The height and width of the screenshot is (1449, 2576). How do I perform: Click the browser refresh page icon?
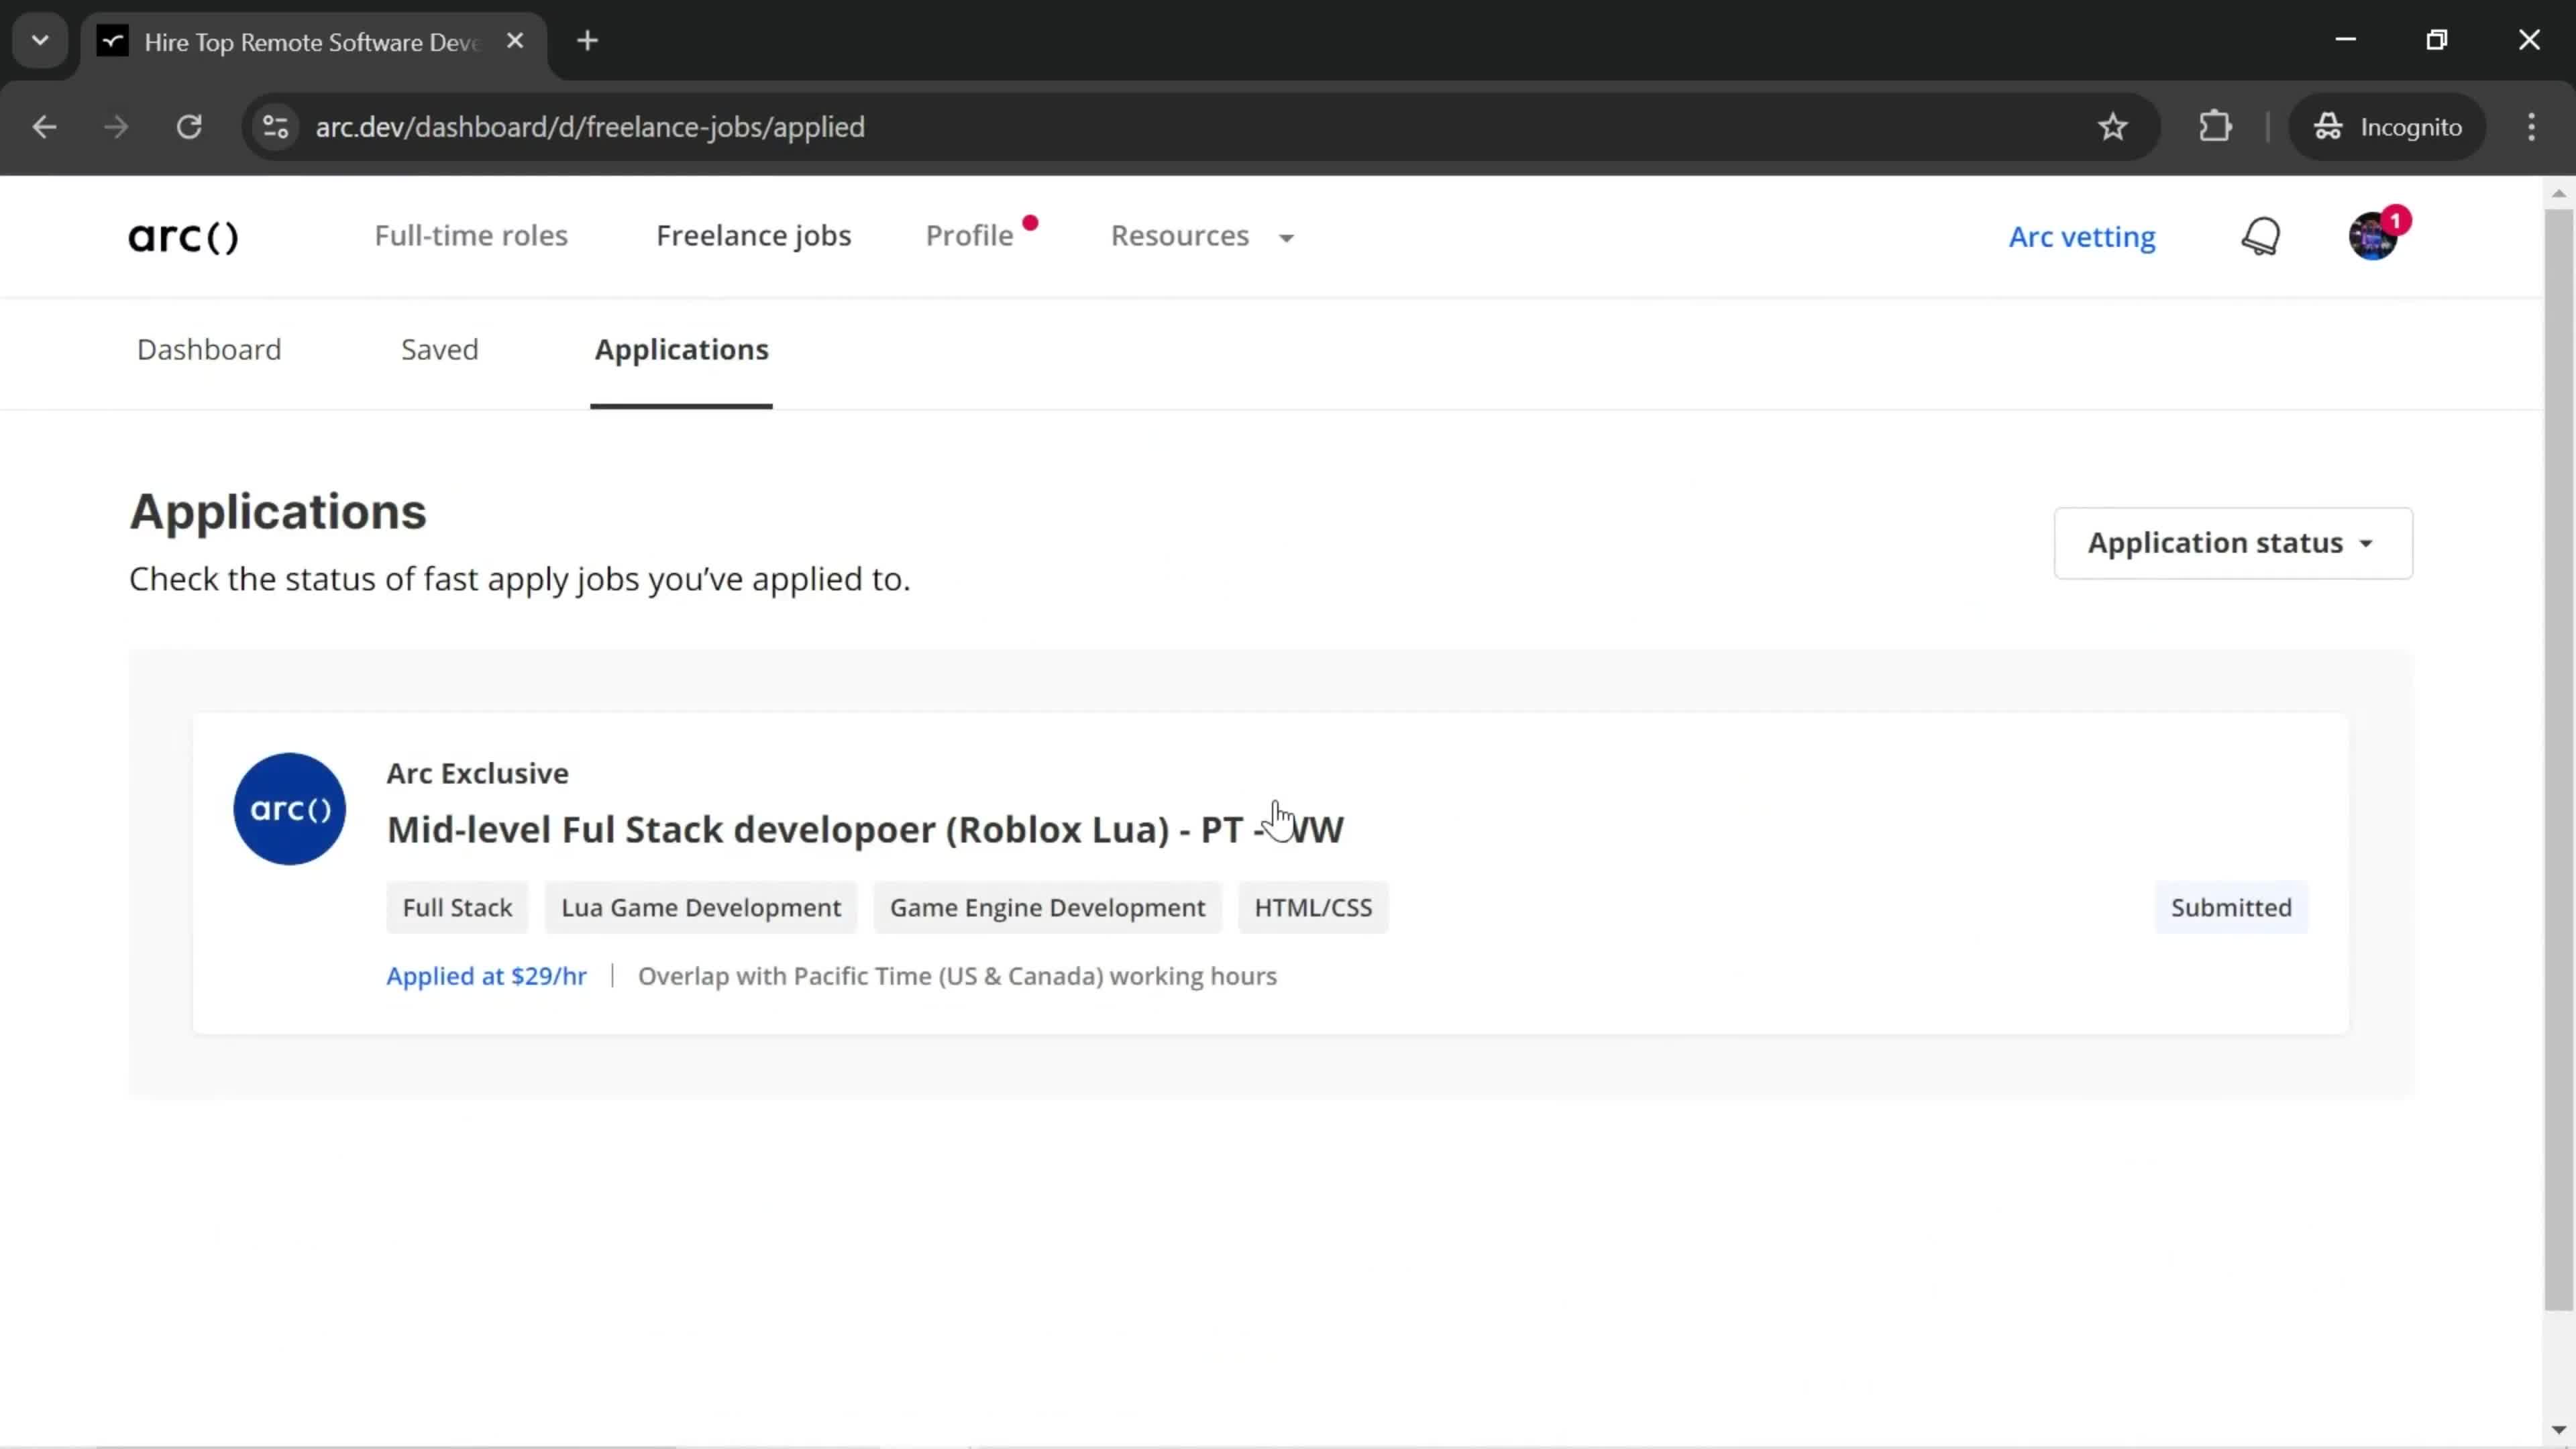point(189,125)
